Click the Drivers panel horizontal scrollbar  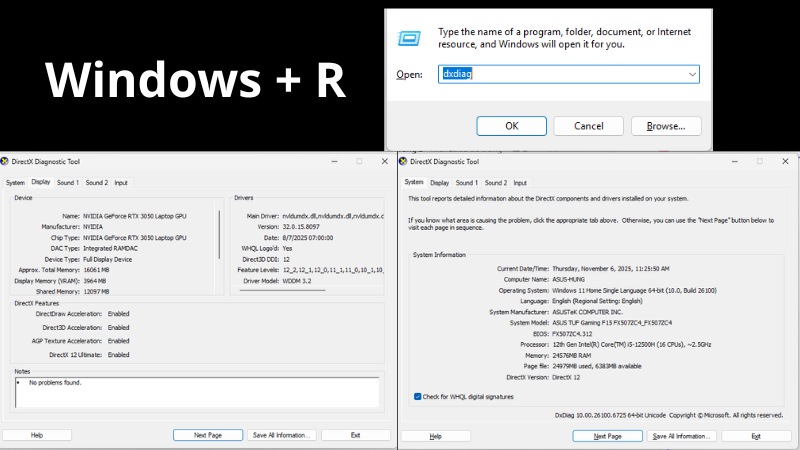[x=283, y=290]
